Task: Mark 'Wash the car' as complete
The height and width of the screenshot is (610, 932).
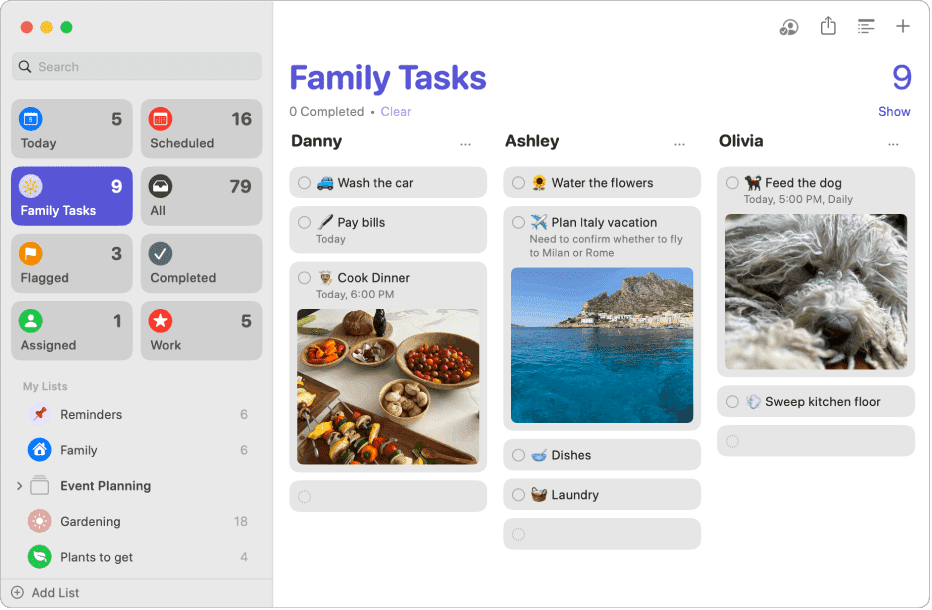Action: point(303,182)
